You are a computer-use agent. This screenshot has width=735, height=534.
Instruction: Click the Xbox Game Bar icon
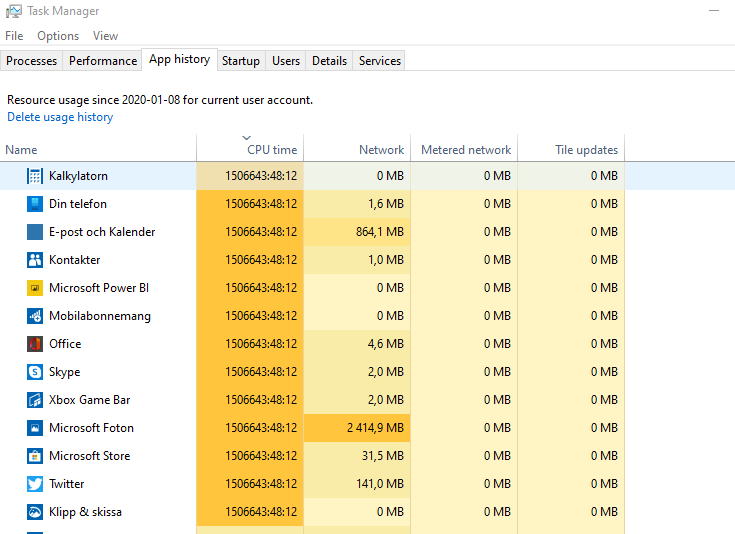(x=35, y=400)
